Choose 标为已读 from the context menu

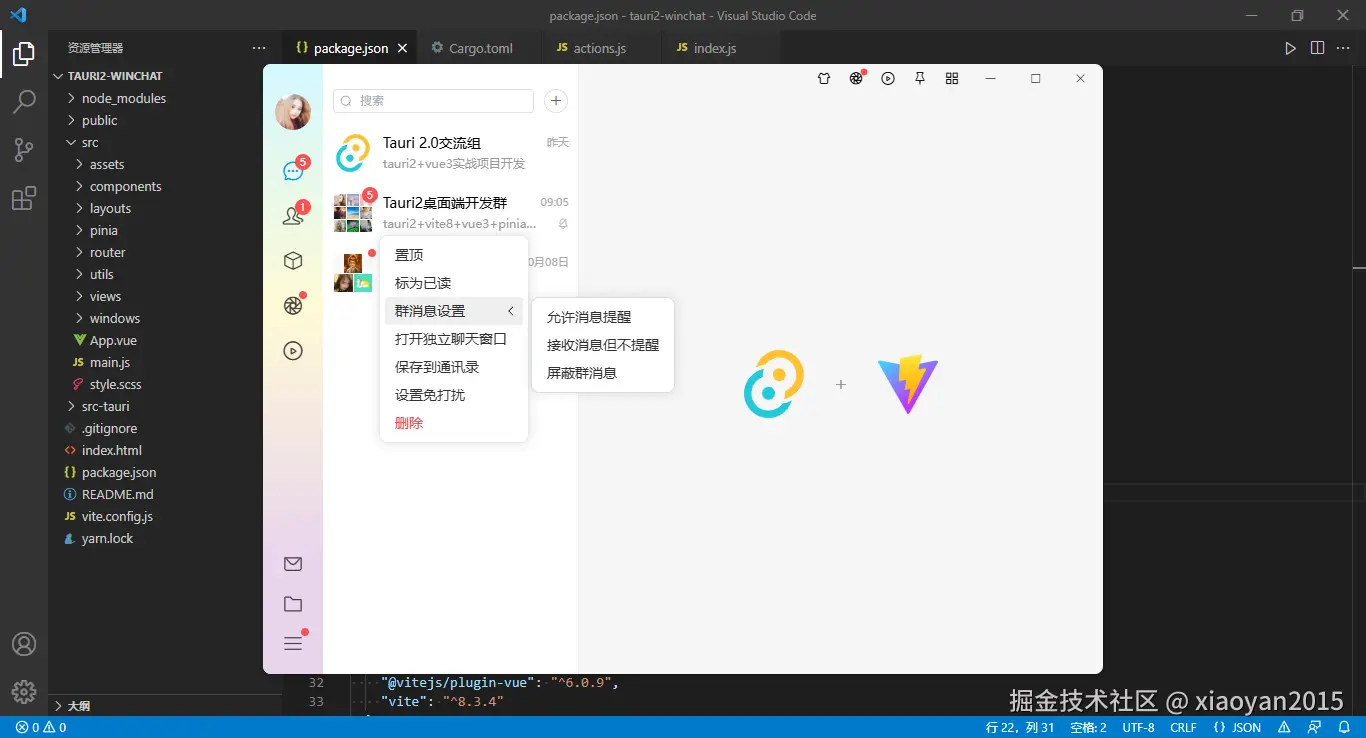(x=454, y=283)
